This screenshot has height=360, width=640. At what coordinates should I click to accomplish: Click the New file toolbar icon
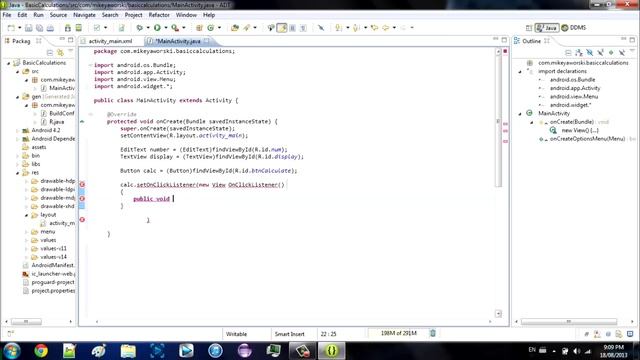click(11, 28)
